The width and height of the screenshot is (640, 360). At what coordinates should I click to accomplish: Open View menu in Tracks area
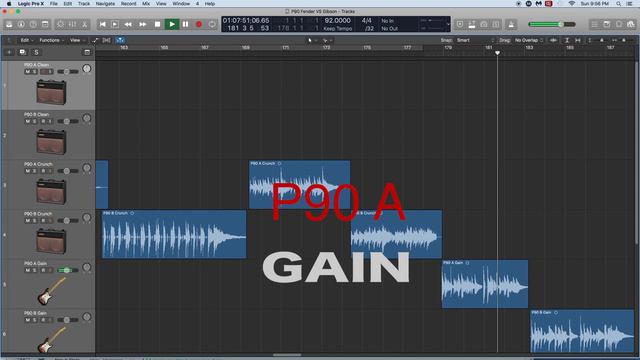tap(77, 40)
